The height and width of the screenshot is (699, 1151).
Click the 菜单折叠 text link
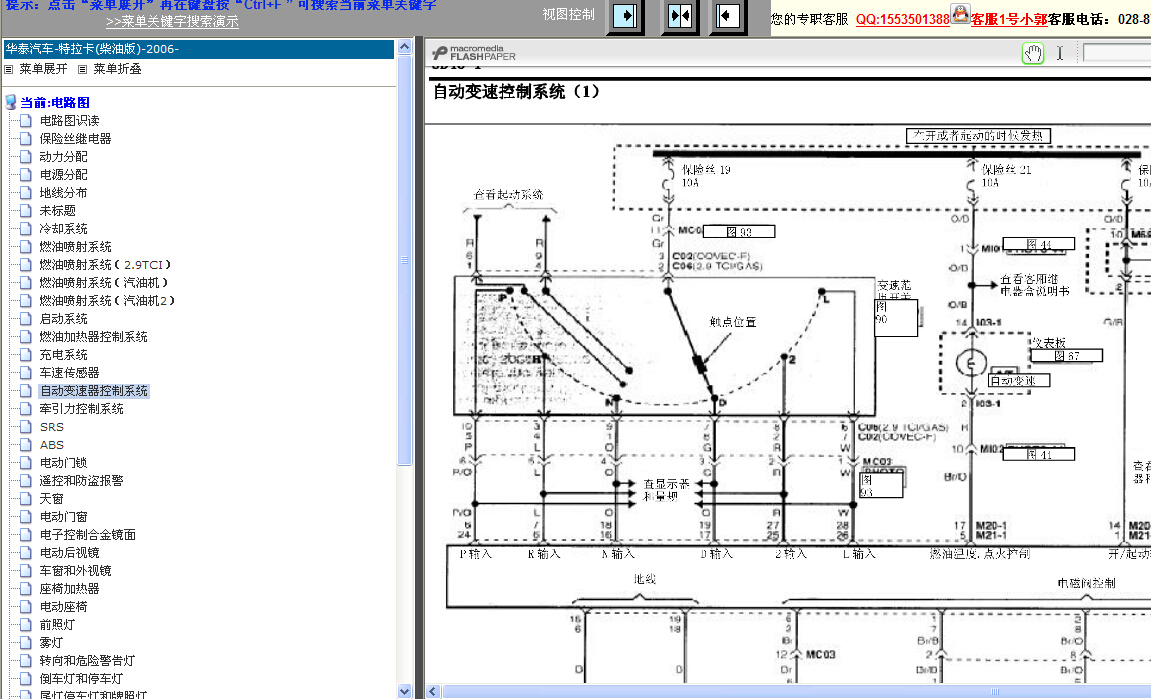117,69
